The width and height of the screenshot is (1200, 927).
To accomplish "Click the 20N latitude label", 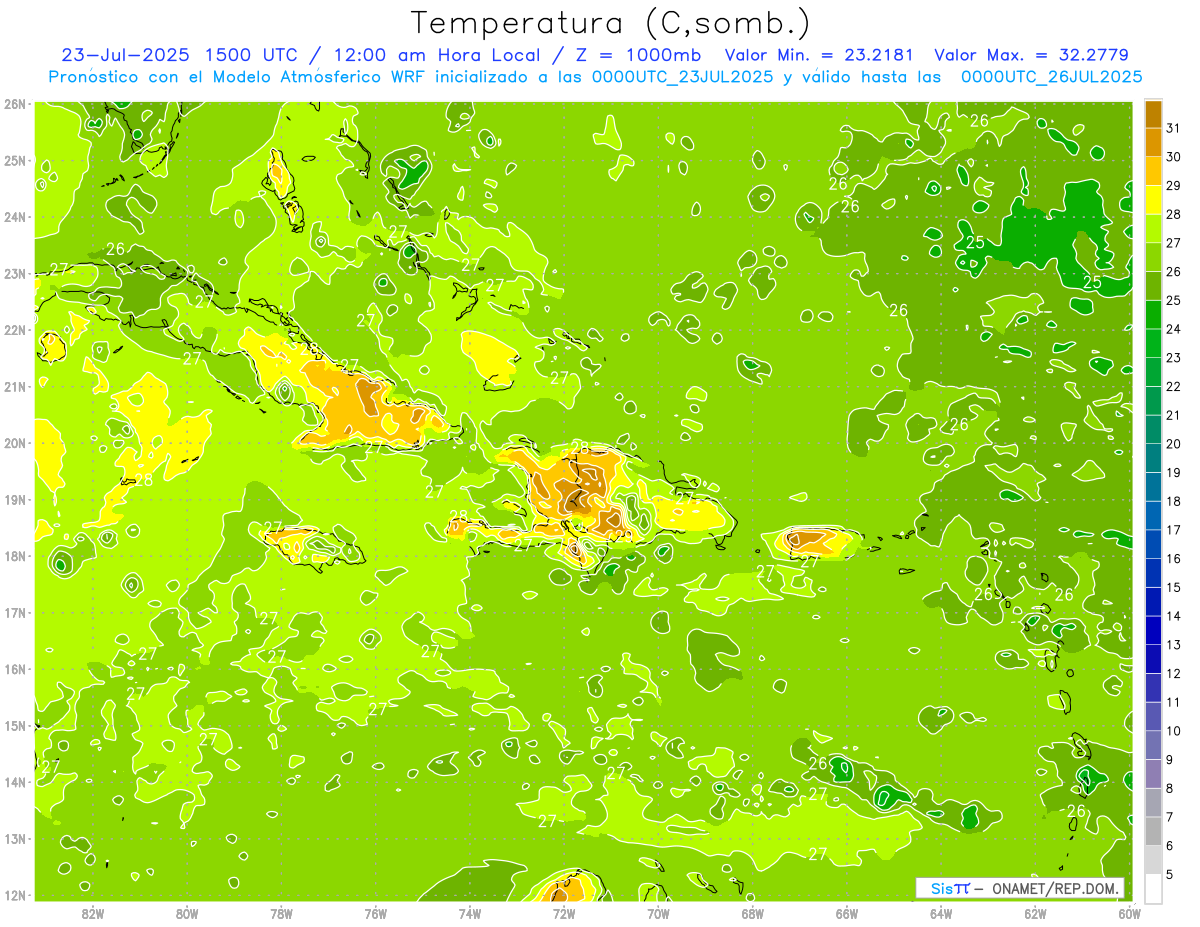I will (15, 443).
